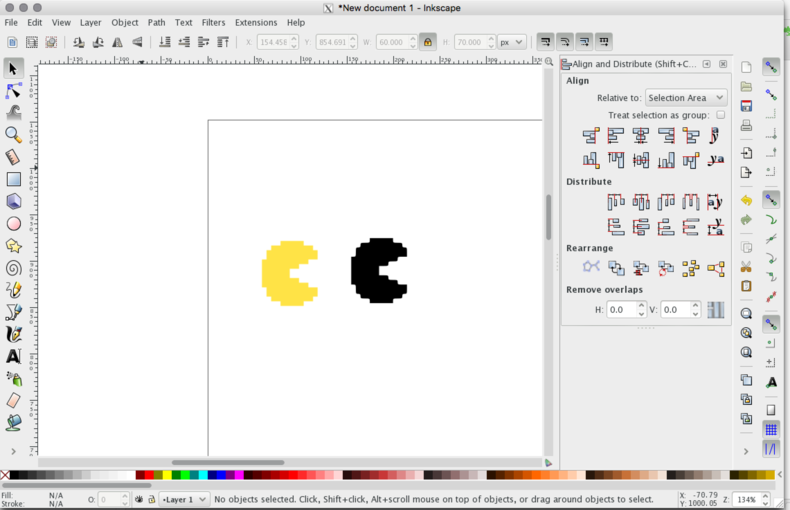Toggle the grid snapping icon

pos(771,429)
